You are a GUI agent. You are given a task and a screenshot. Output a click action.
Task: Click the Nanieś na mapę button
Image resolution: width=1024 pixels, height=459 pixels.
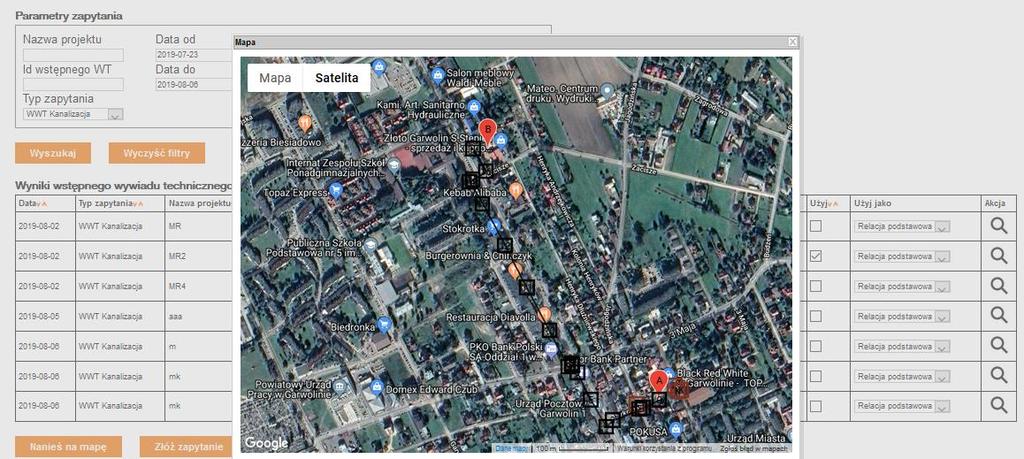point(68,447)
